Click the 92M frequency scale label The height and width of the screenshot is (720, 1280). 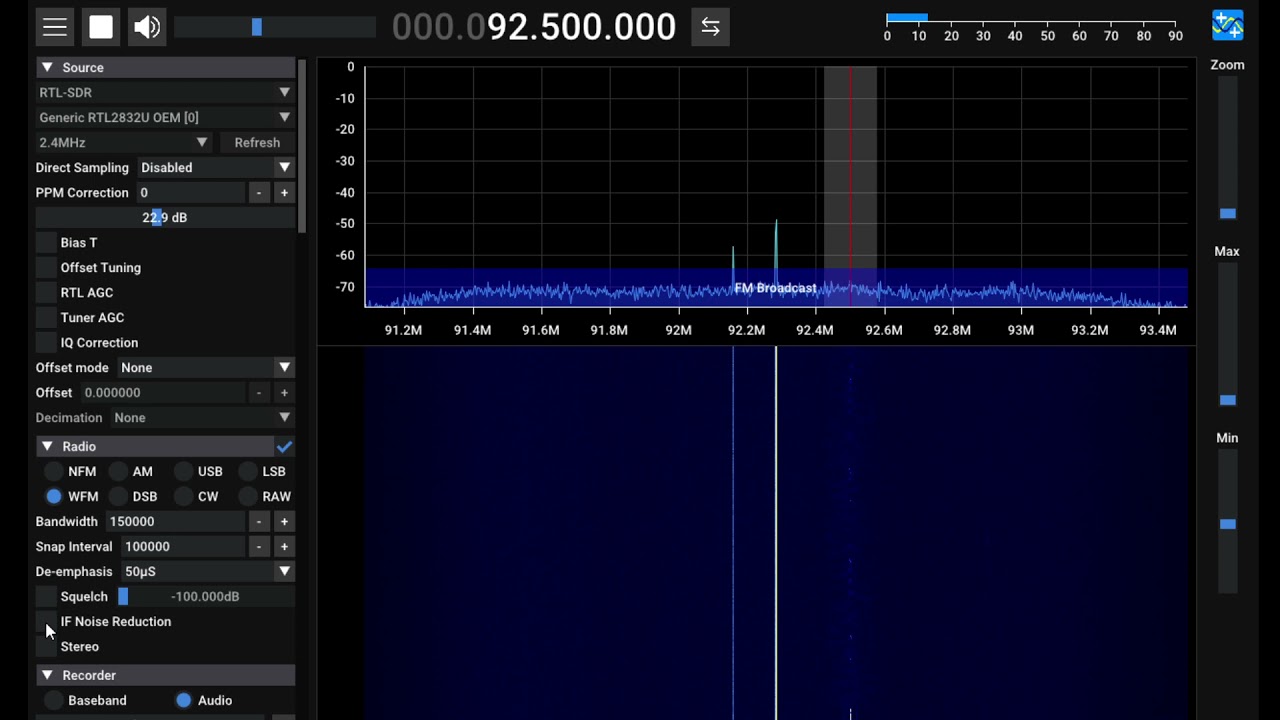click(678, 330)
